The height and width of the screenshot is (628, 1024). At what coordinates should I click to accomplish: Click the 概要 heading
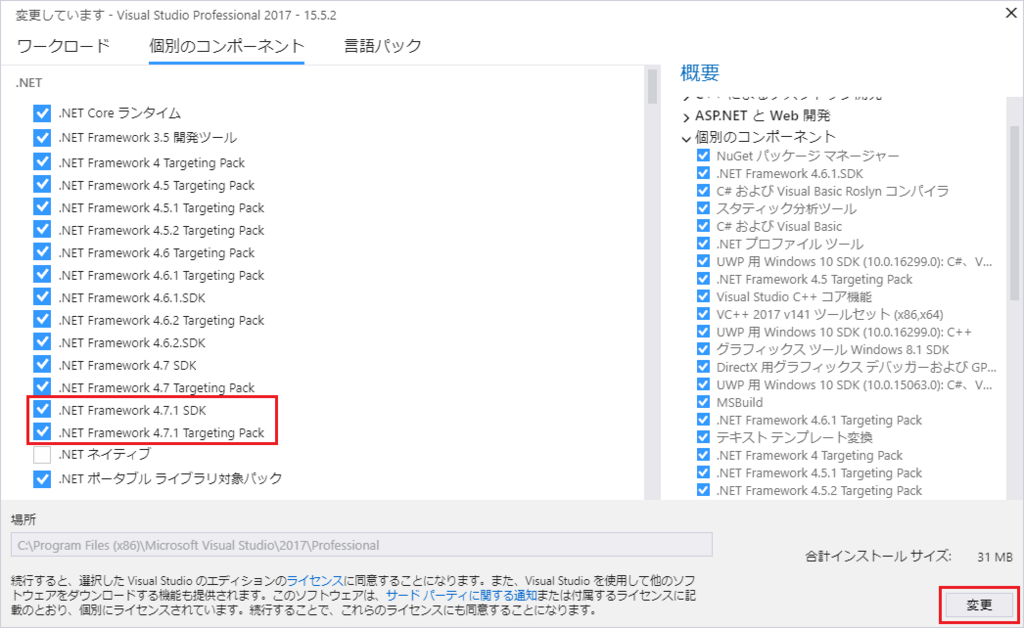699,73
